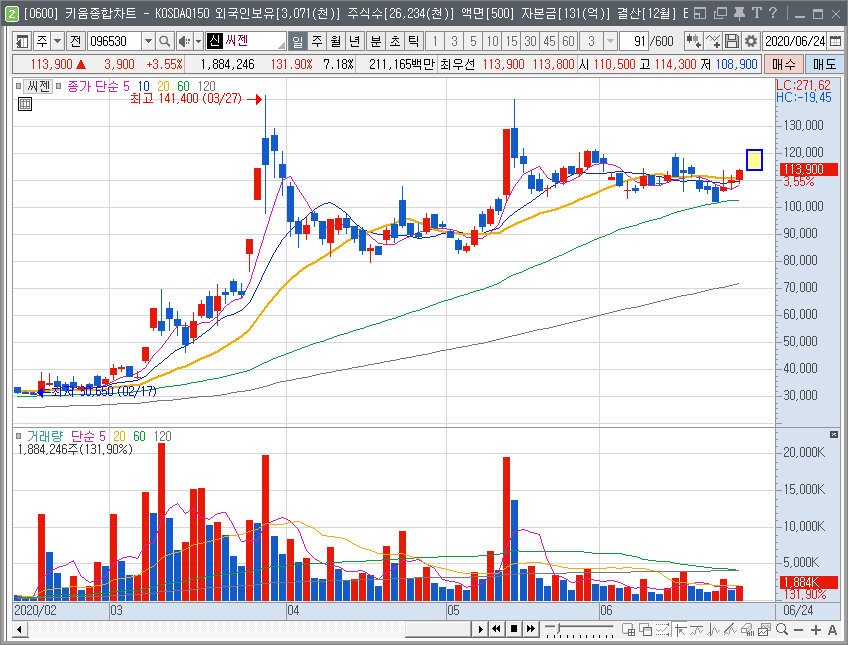The width and height of the screenshot is (848, 645).
Task: Open the speaker options dropdown arrow
Action: tap(198, 41)
